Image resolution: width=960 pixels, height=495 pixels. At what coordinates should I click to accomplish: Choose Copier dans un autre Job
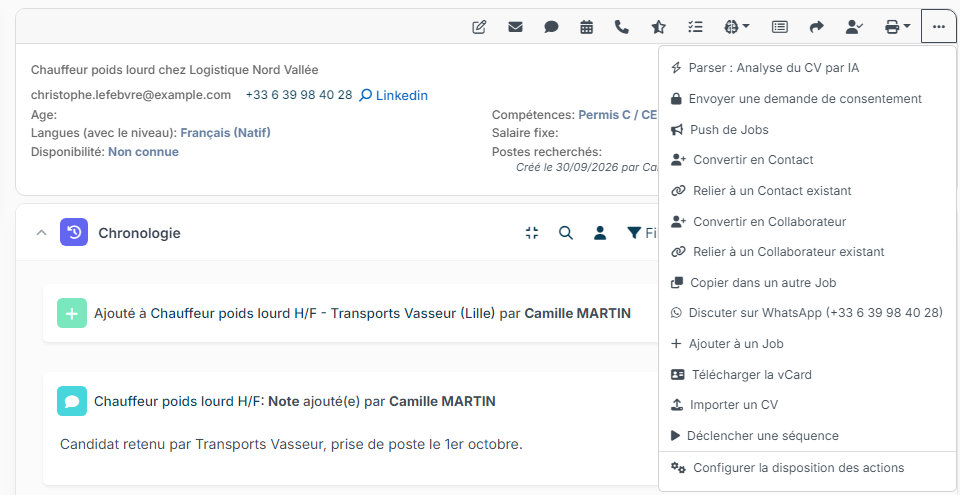808,283
